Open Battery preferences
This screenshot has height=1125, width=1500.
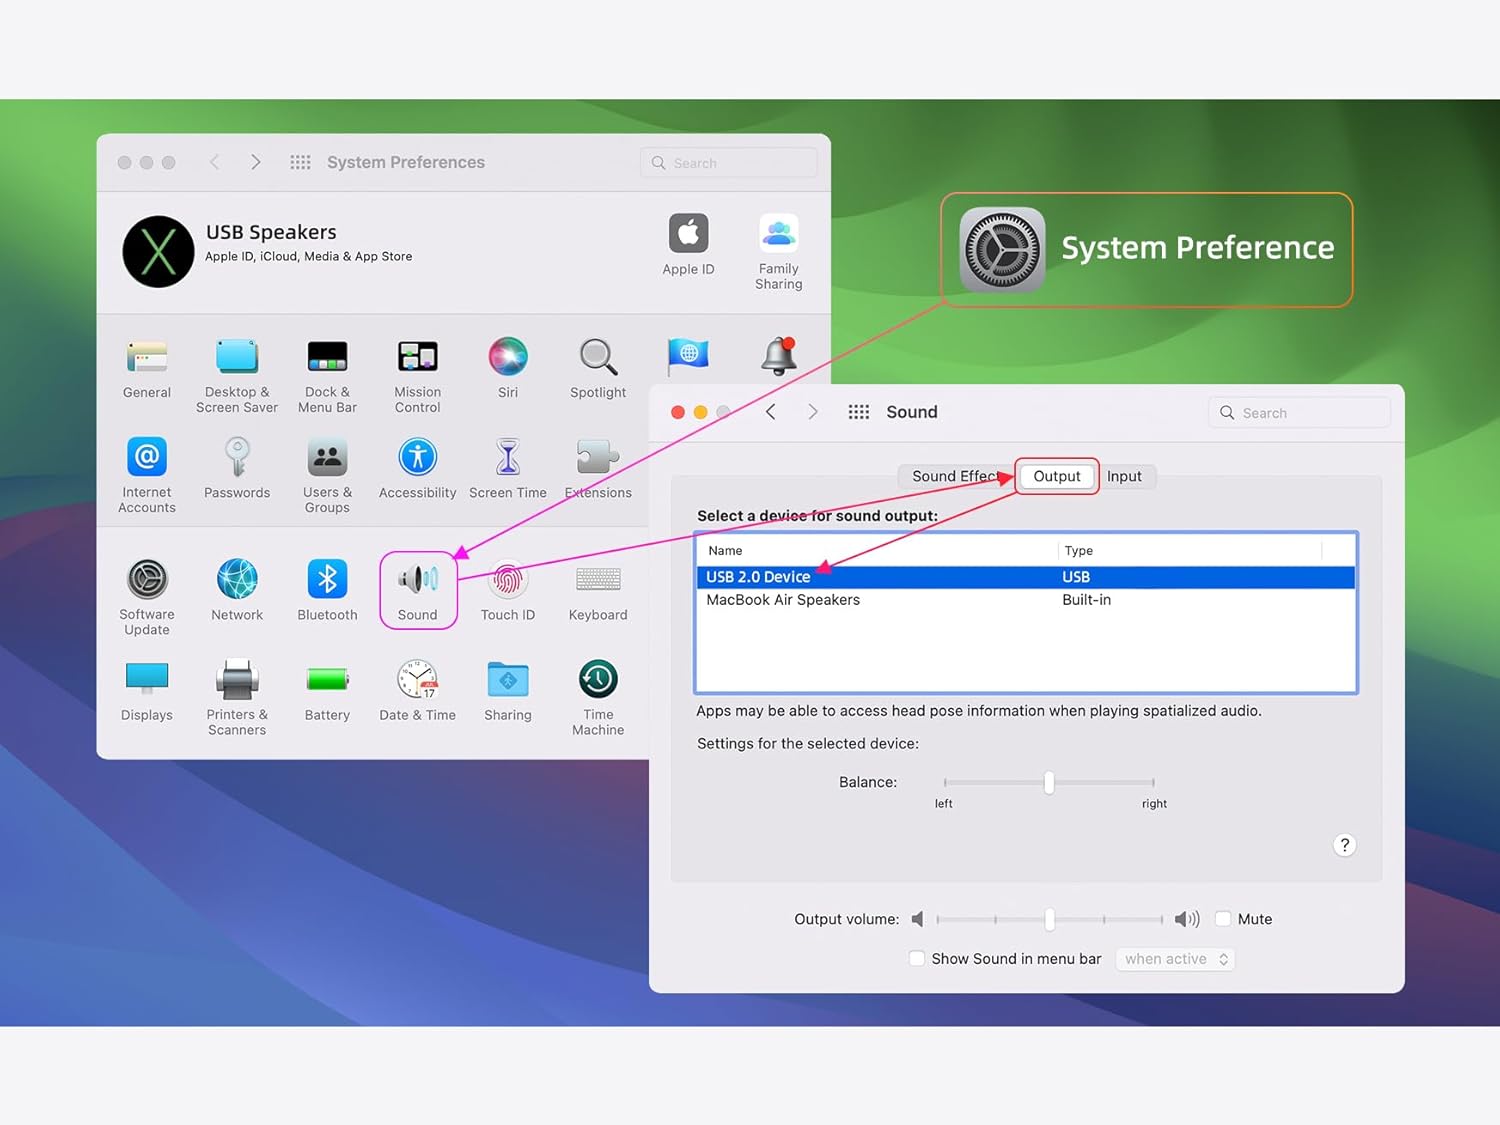(x=327, y=690)
